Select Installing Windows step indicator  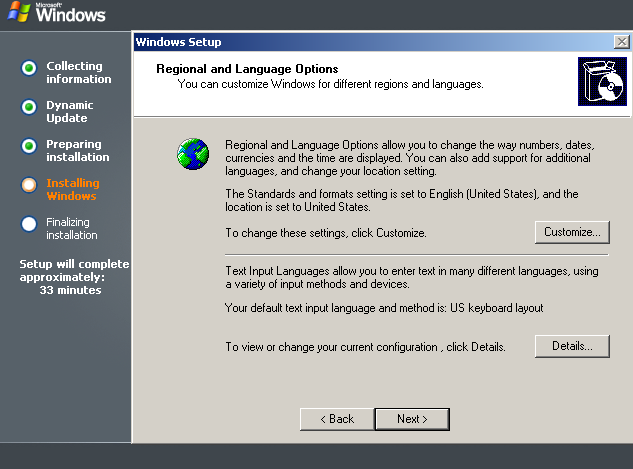(x=29, y=185)
